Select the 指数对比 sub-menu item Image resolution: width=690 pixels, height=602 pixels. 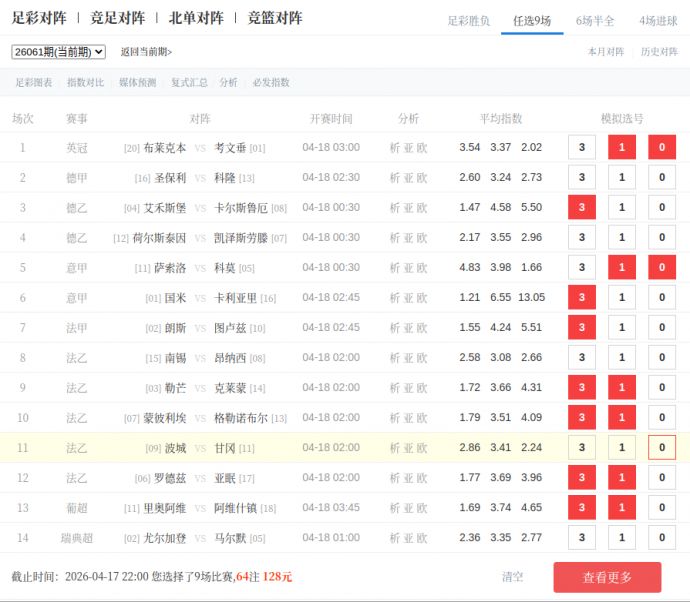pos(85,83)
